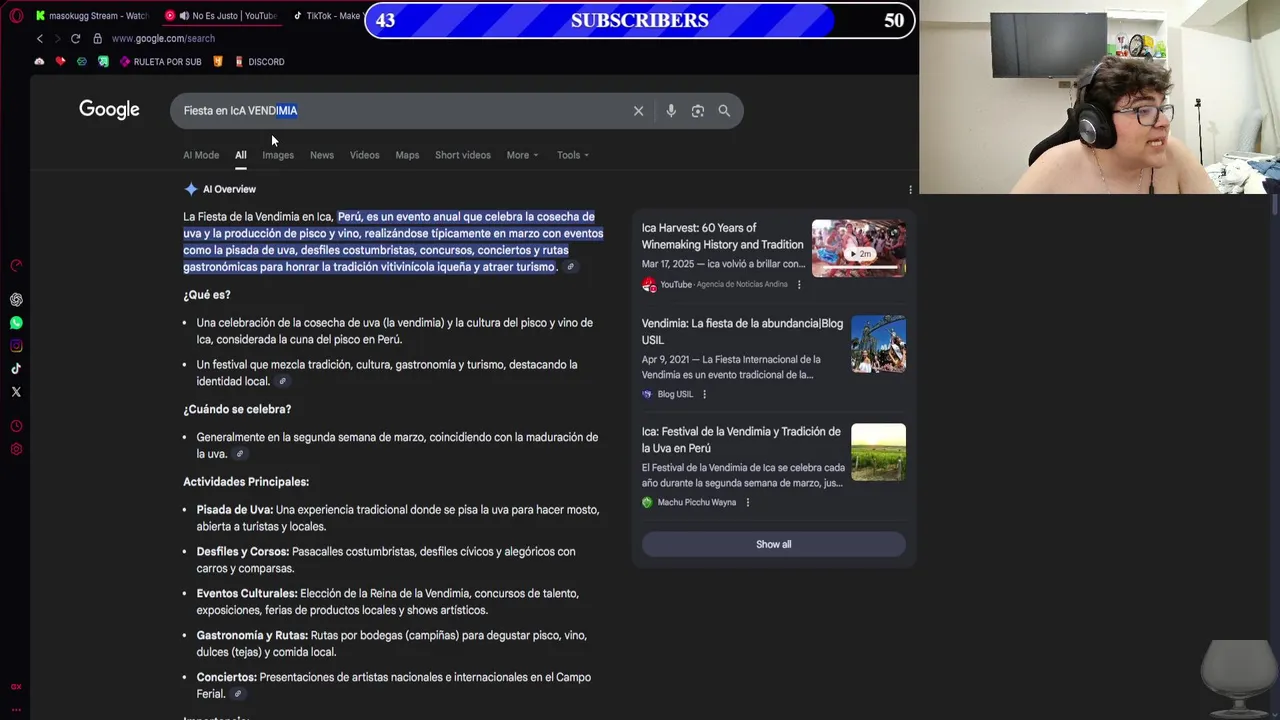Expand the Tools dropdown

click(x=573, y=155)
